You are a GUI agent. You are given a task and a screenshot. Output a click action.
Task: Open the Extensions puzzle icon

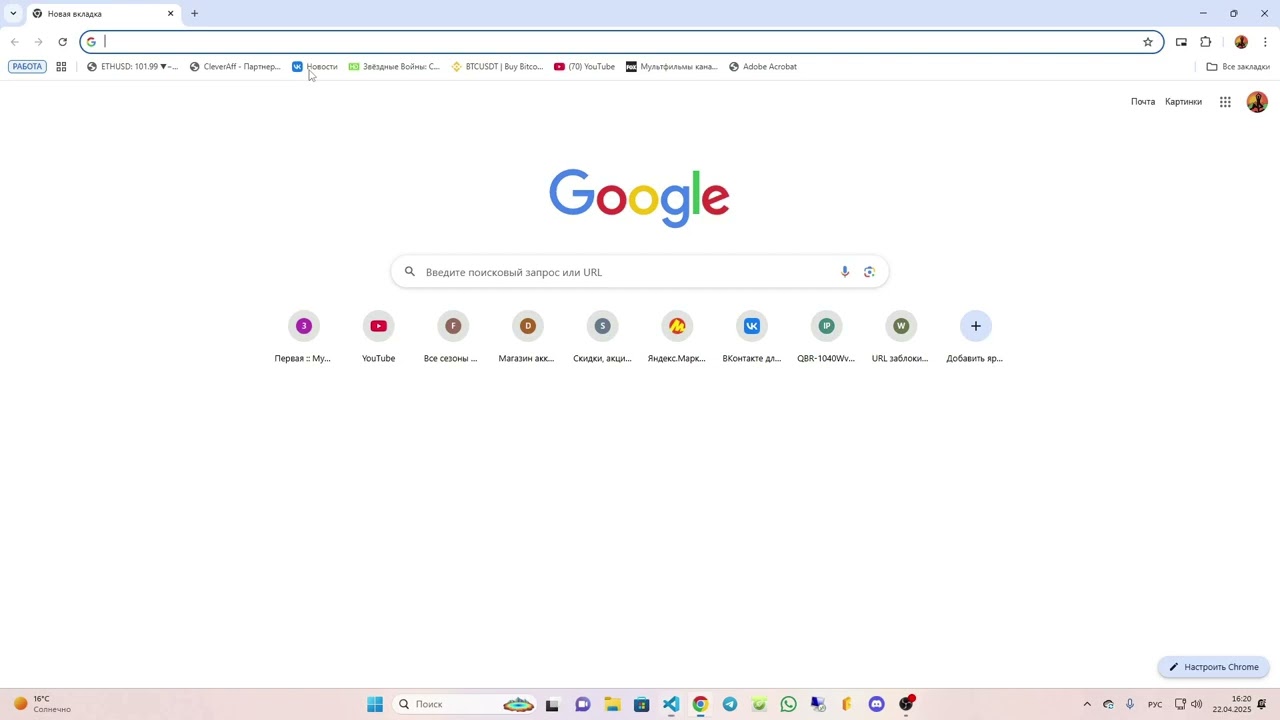(x=1206, y=42)
